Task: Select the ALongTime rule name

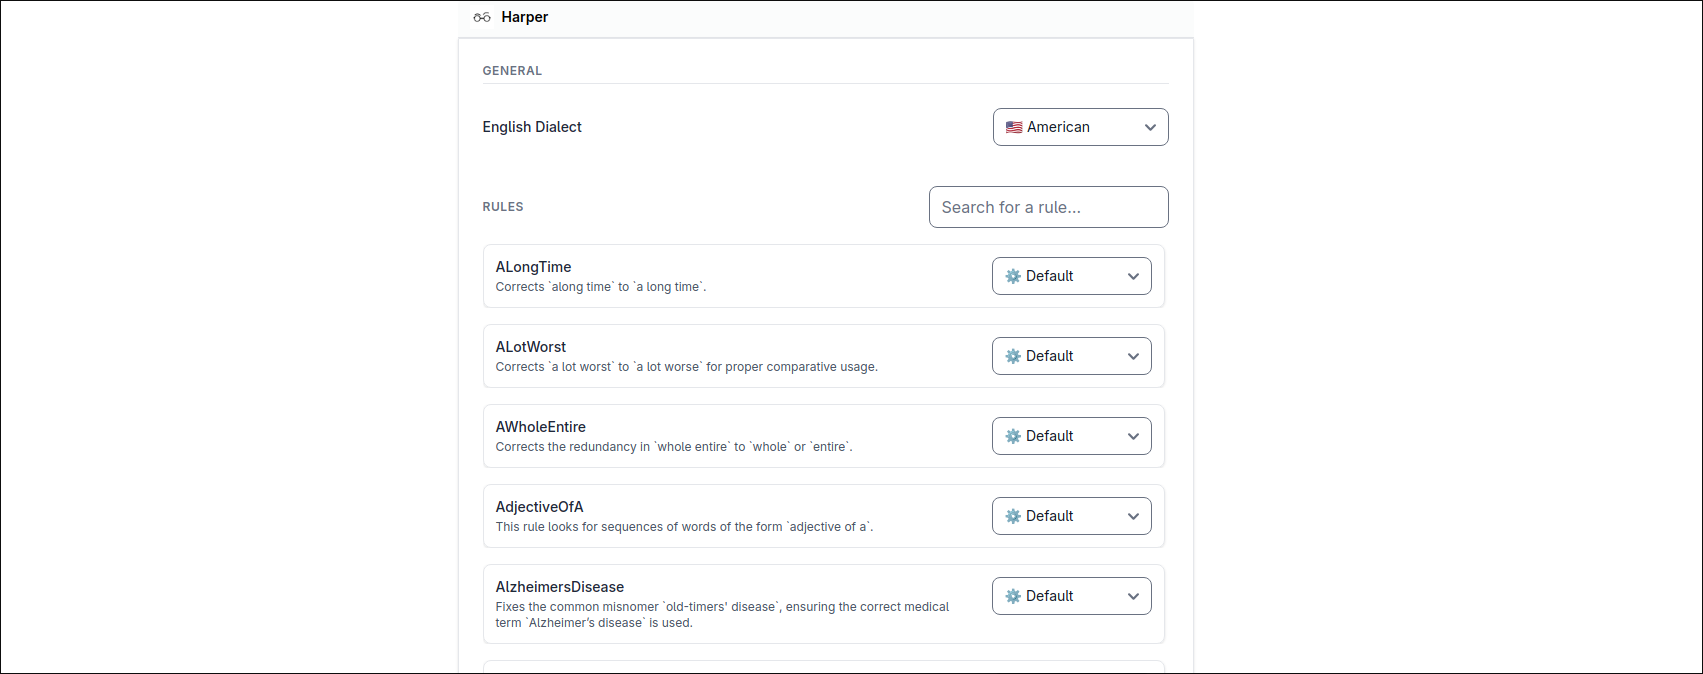Action: pyautogui.click(x=533, y=267)
